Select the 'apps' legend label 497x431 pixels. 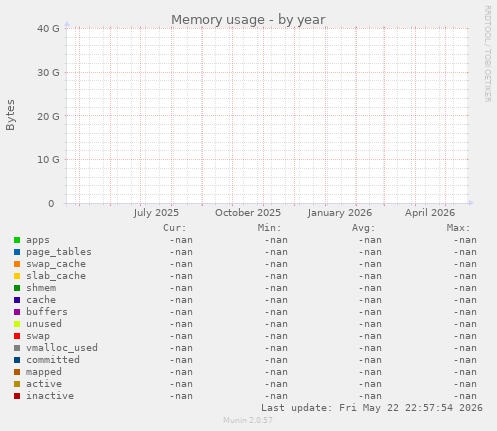coord(38,240)
